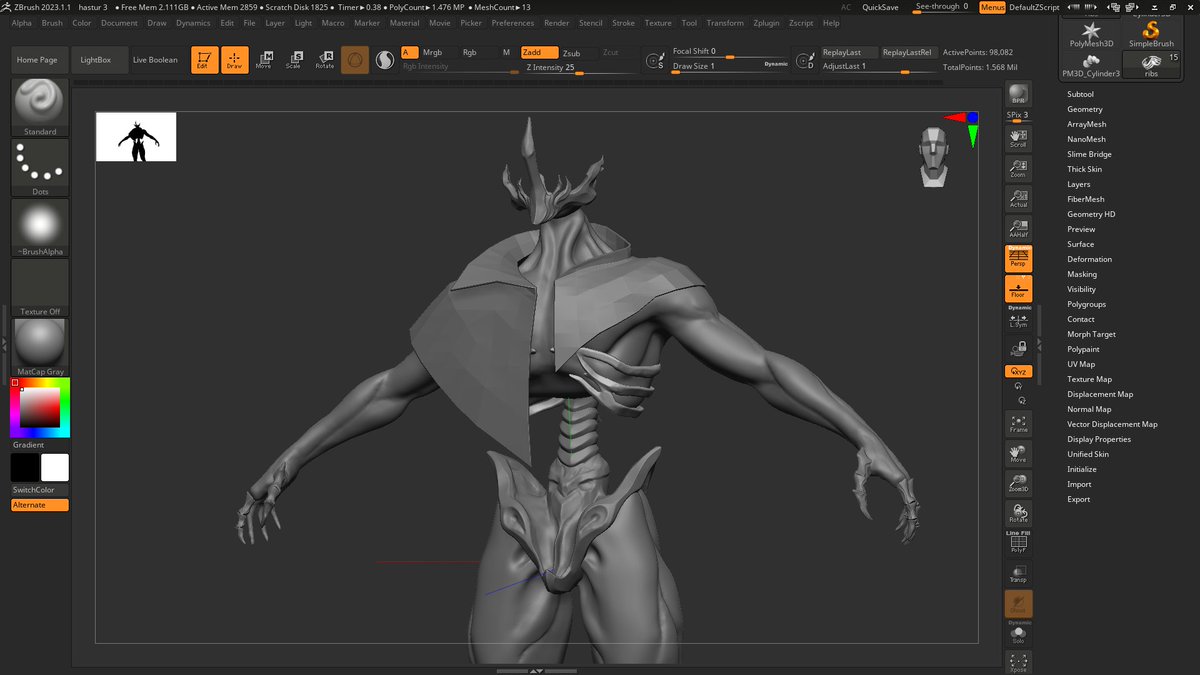
Task: Toggle Solo mode
Action: tap(1018, 633)
